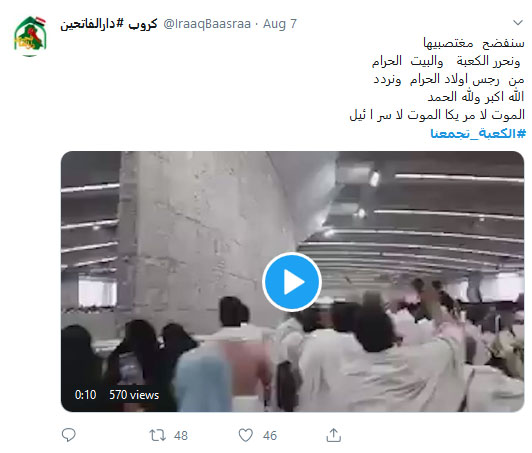Viewport: 532px width, 453px height.
Task: Open the tweet's Aug 7 timestamp
Action: (x=280, y=24)
